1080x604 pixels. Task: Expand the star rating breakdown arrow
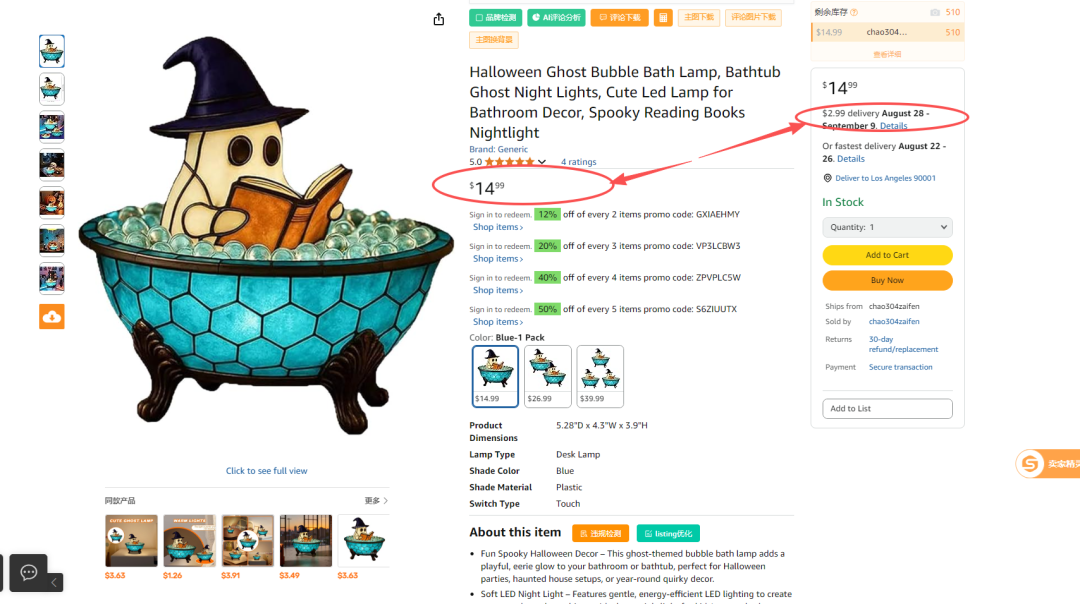[x=542, y=162]
